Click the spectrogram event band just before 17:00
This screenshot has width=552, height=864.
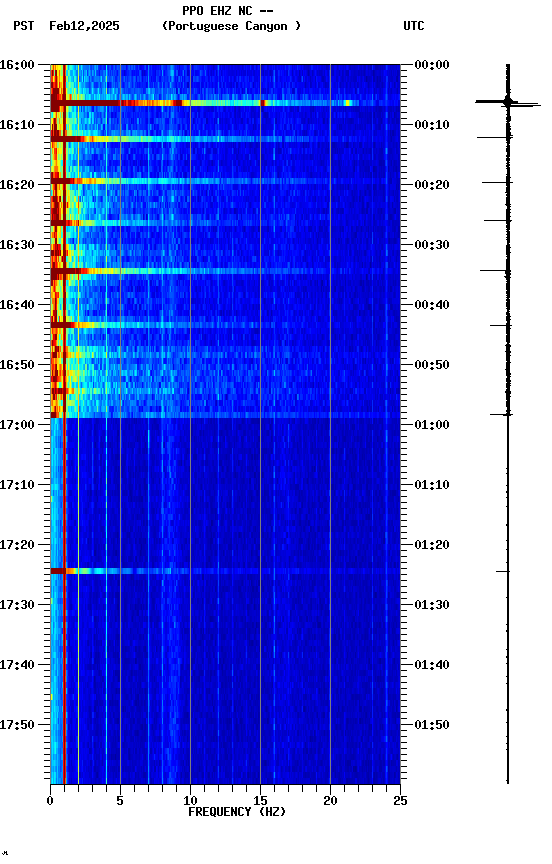pos(225,415)
